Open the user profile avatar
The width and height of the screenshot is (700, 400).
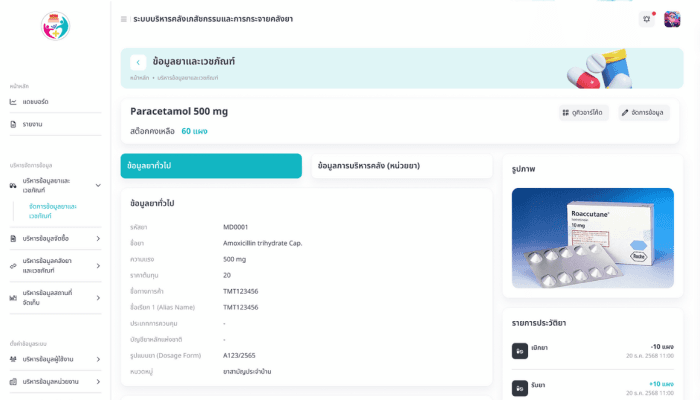pos(672,19)
